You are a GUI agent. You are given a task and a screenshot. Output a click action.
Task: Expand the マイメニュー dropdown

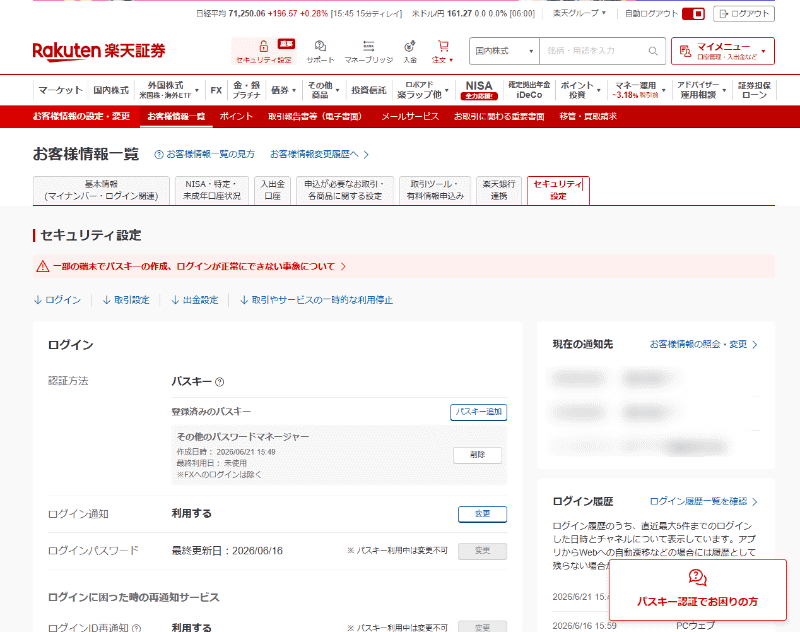[x=723, y=51]
